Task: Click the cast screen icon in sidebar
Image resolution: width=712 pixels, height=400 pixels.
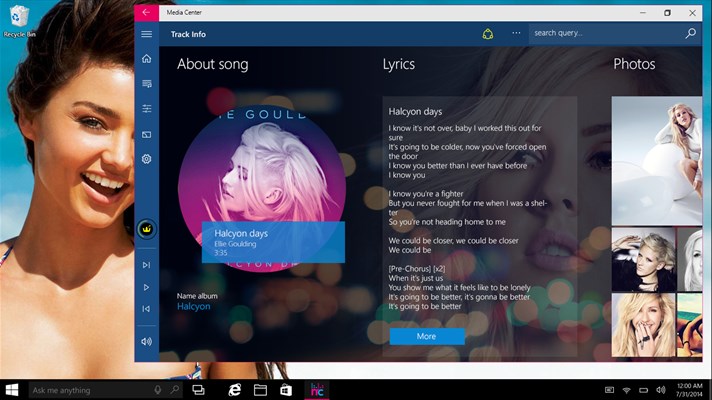Action: coord(146,134)
